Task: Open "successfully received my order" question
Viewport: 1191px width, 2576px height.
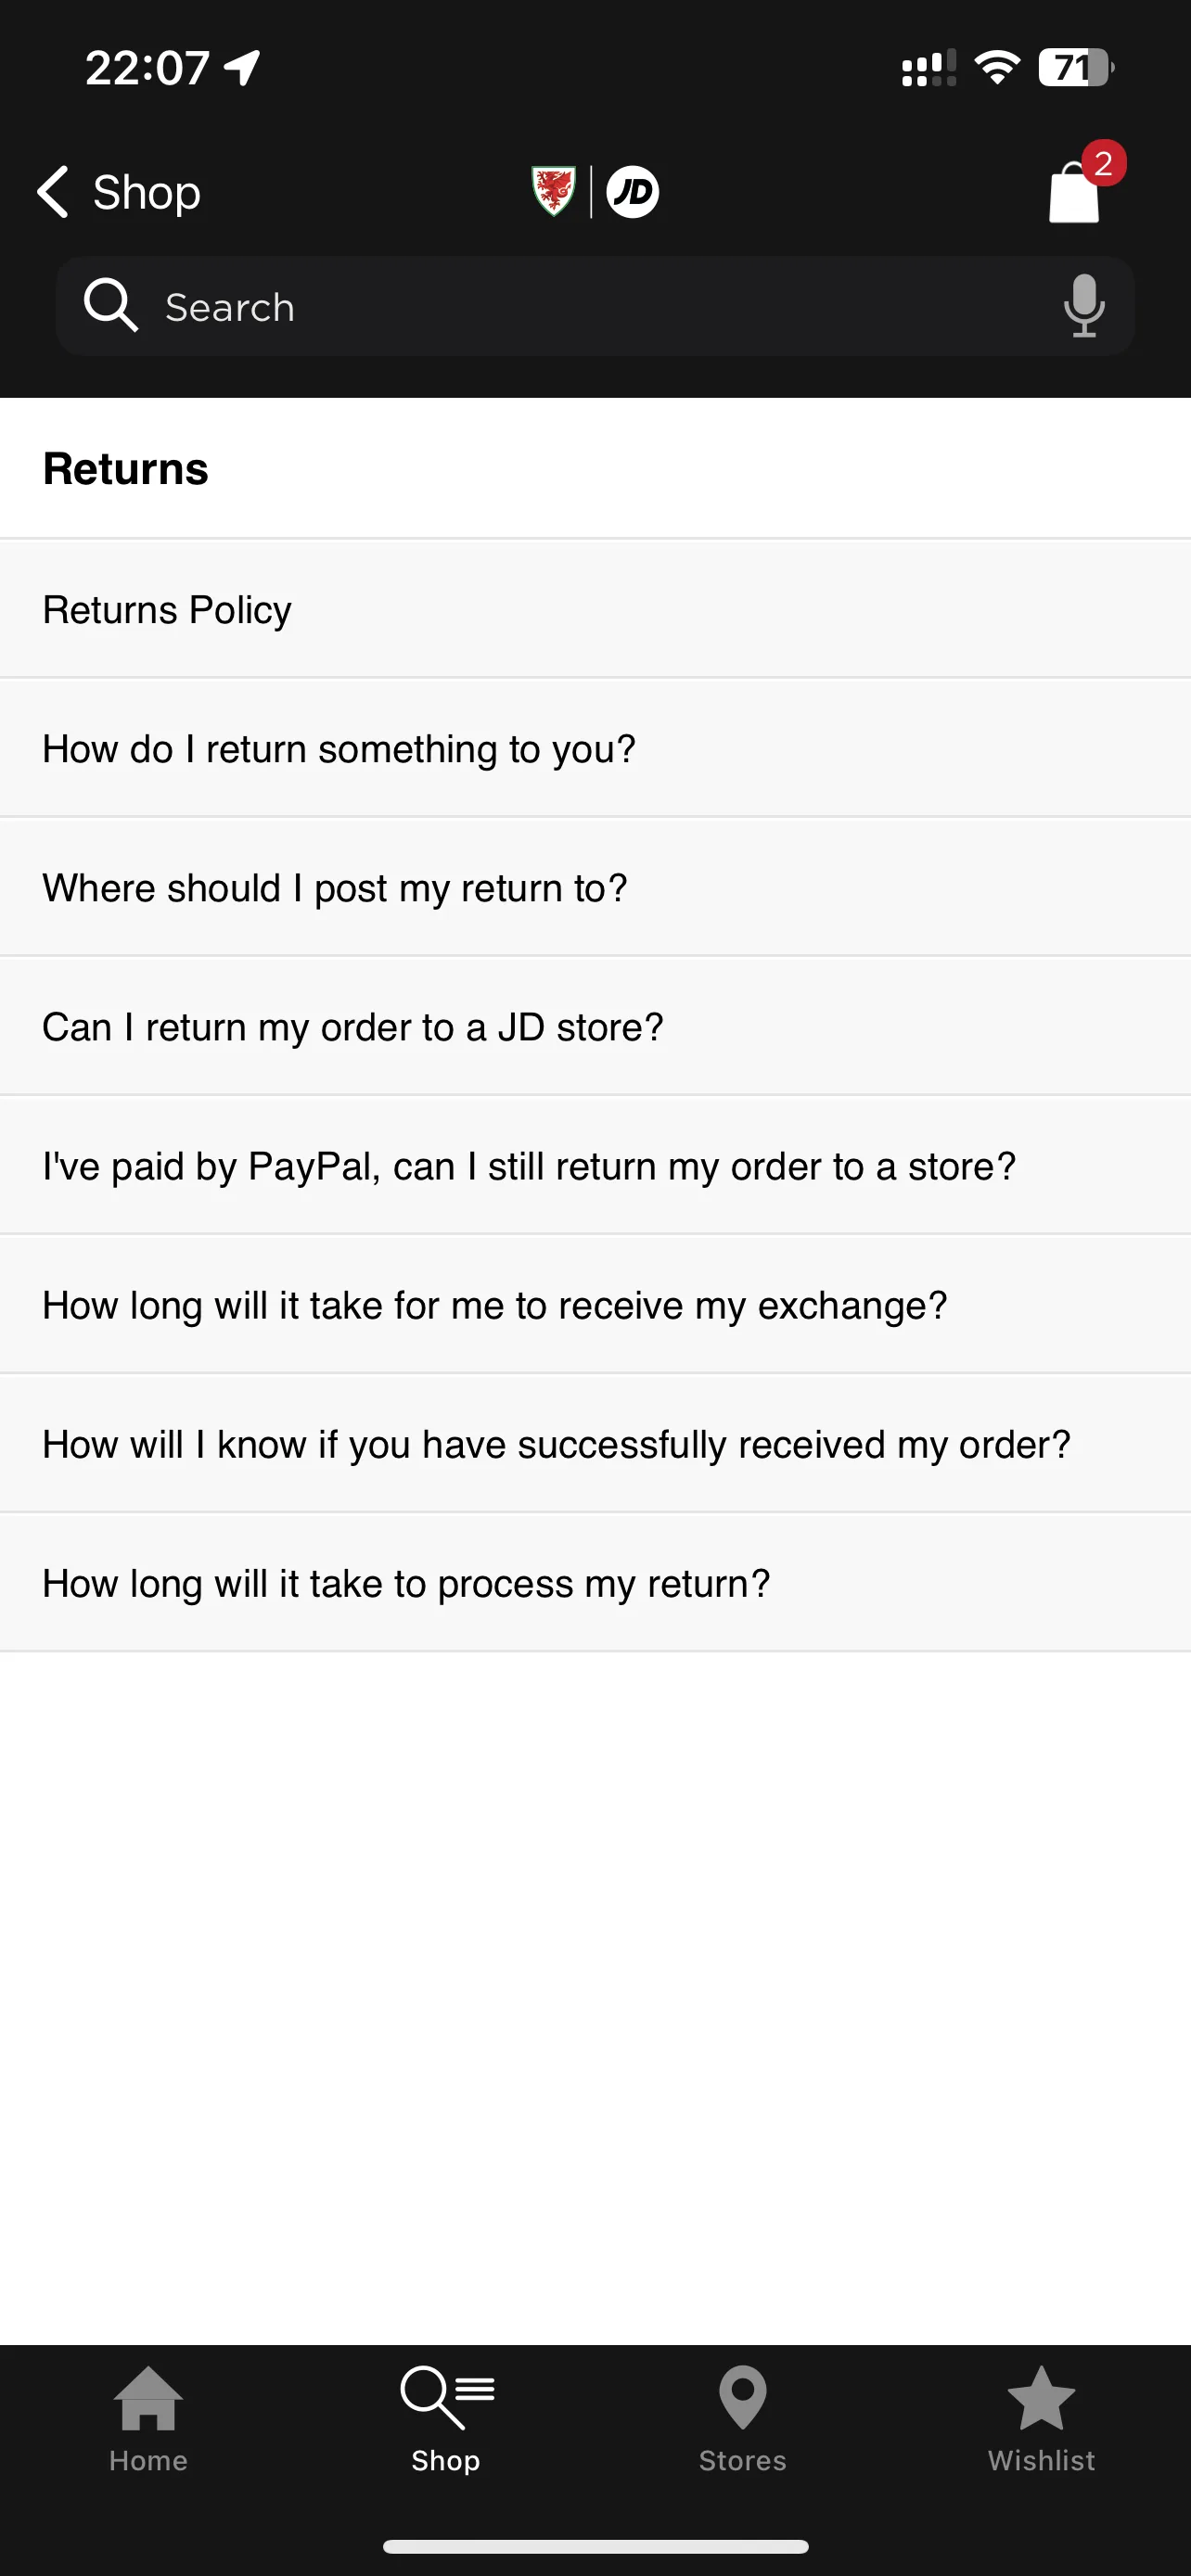Action: coord(595,1443)
